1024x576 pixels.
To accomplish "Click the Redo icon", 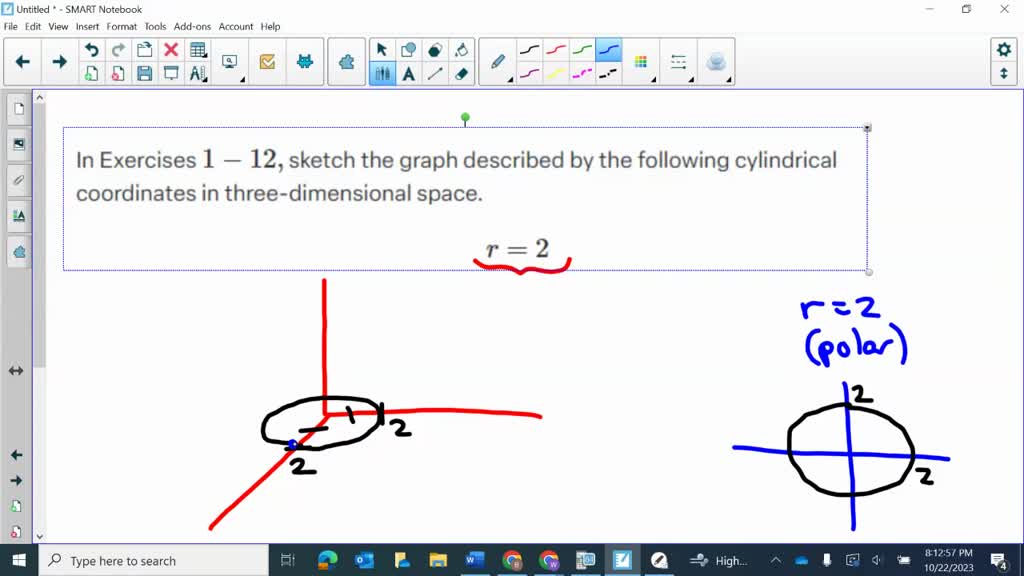I will pyautogui.click(x=118, y=50).
